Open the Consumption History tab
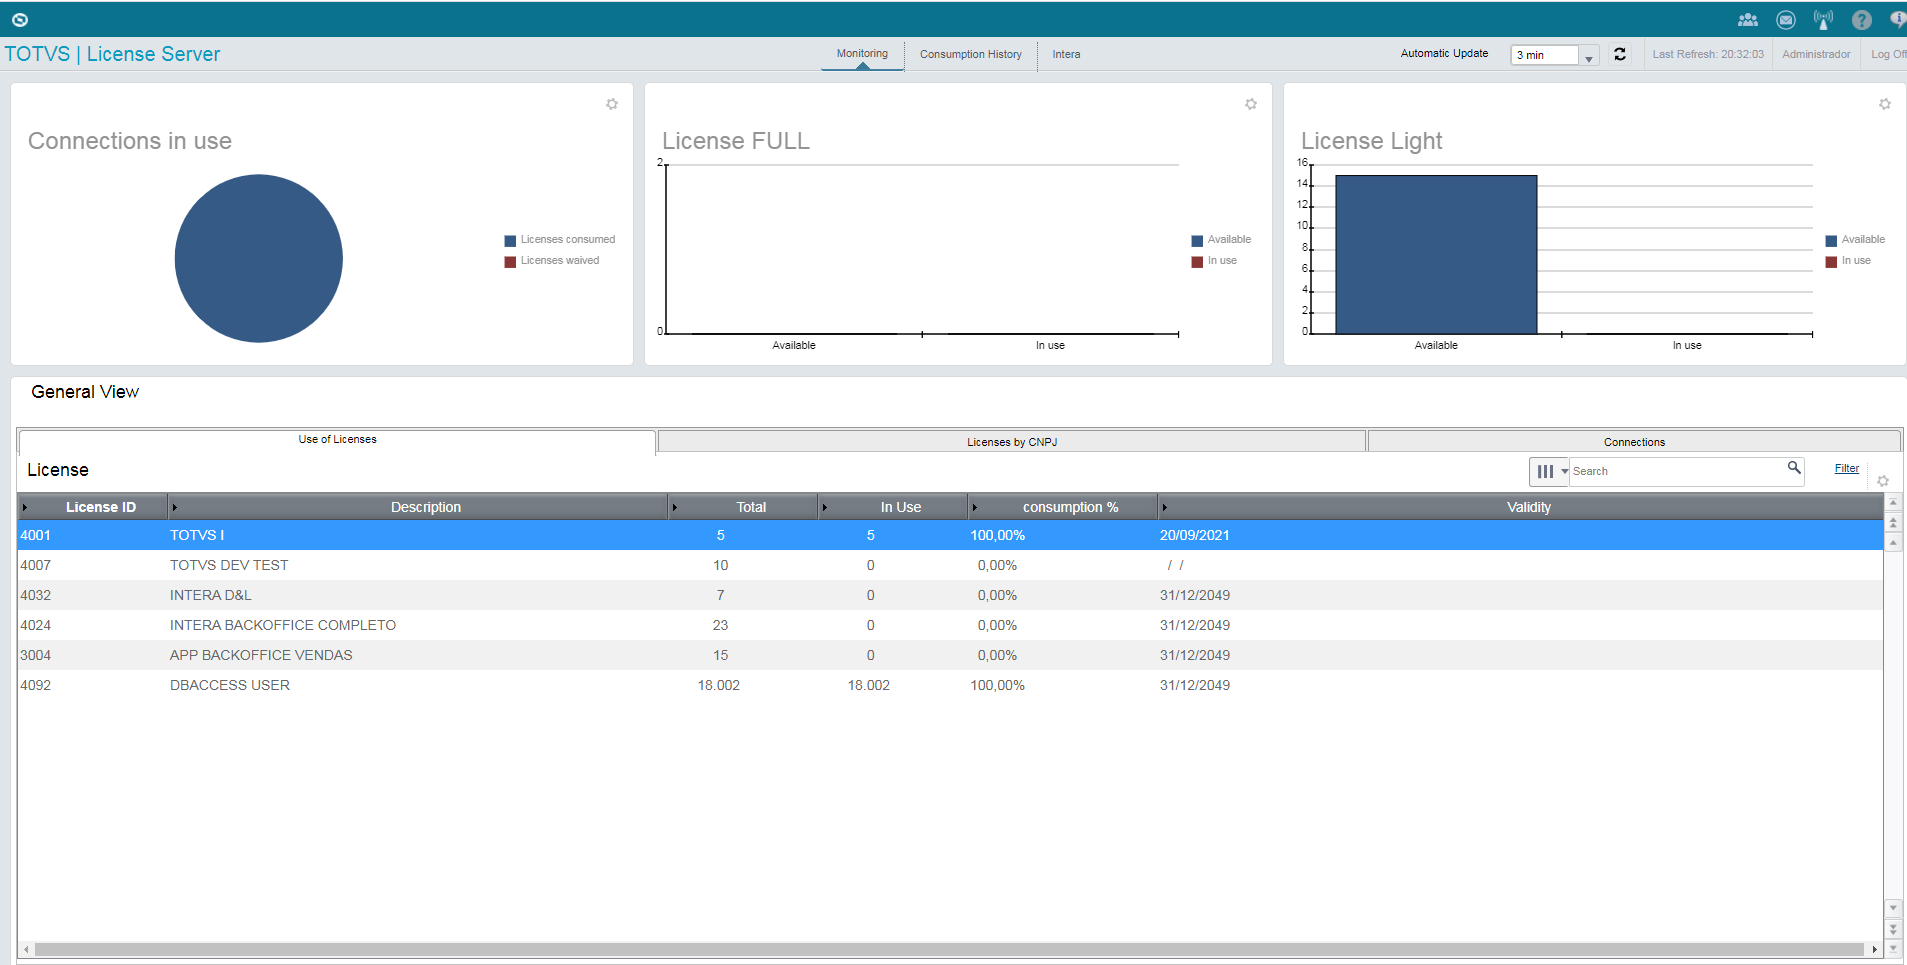The height and width of the screenshot is (965, 1907). pyautogui.click(x=971, y=55)
